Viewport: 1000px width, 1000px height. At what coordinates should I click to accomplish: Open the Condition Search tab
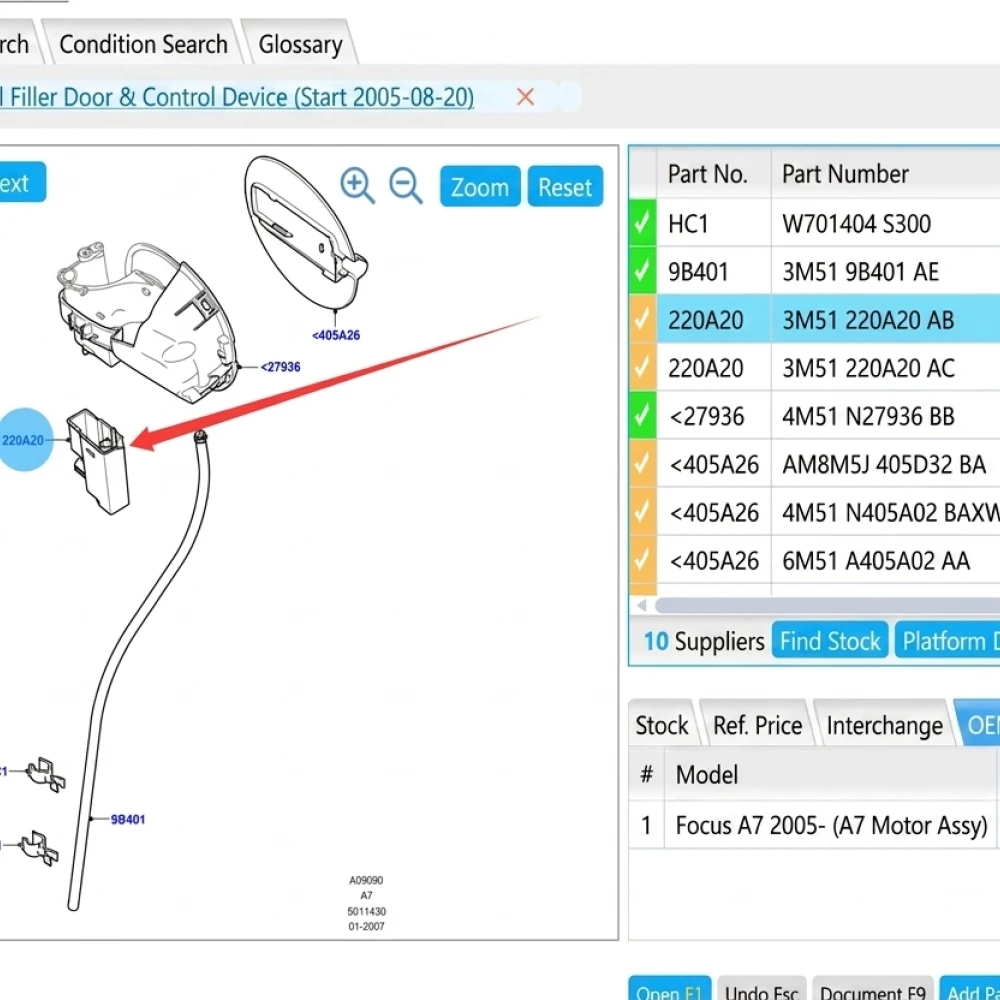pos(143,44)
